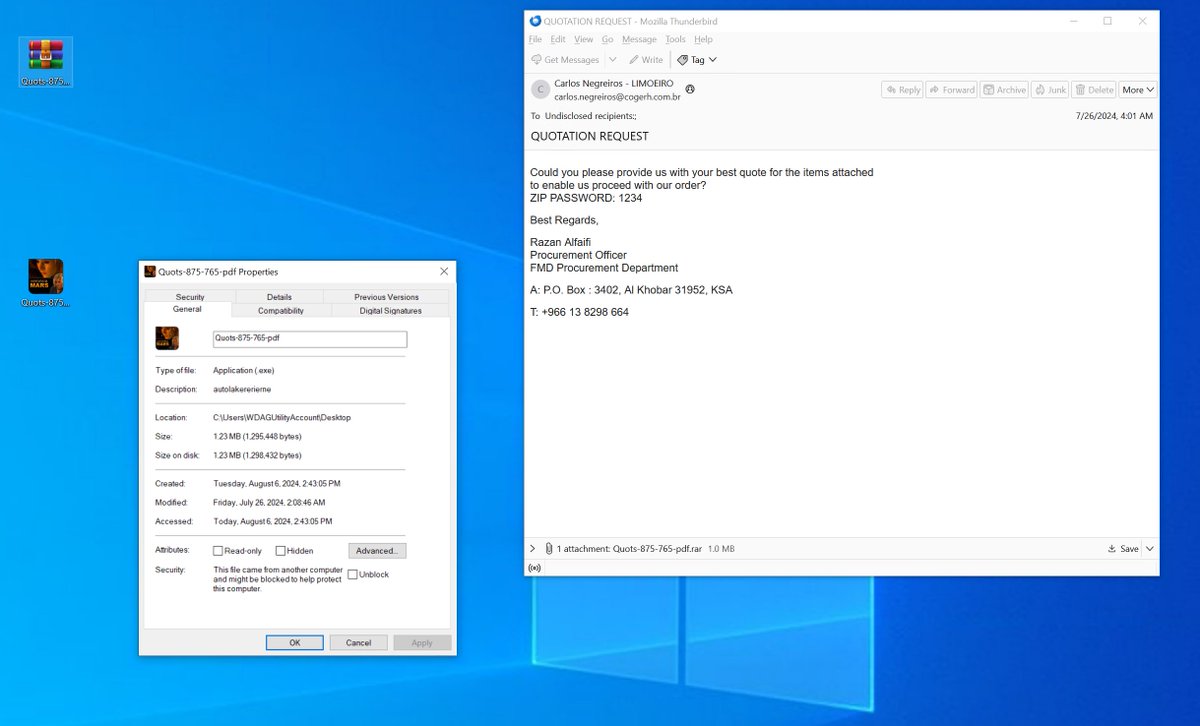1200x726 pixels.
Task: Open the Tools menu in Thunderbird
Action: coord(675,39)
